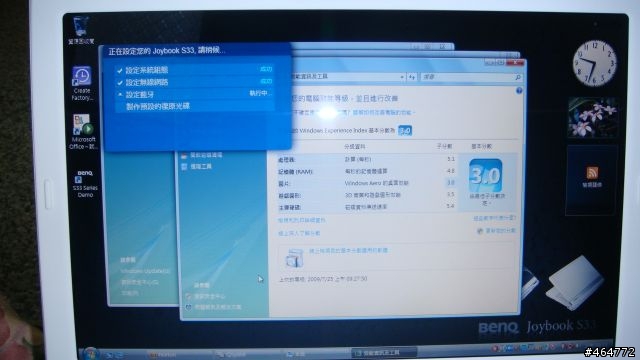Click the bottom see-also link in the front window's sidebar
This screenshot has width=640, height=360.
click(218, 307)
